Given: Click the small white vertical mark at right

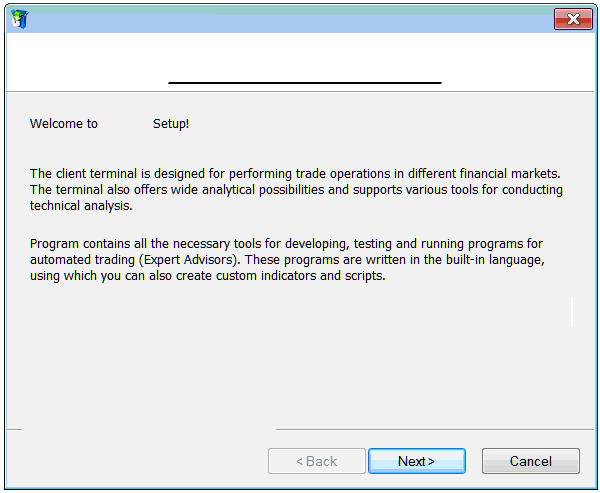Looking at the screenshot, I should (x=572, y=311).
